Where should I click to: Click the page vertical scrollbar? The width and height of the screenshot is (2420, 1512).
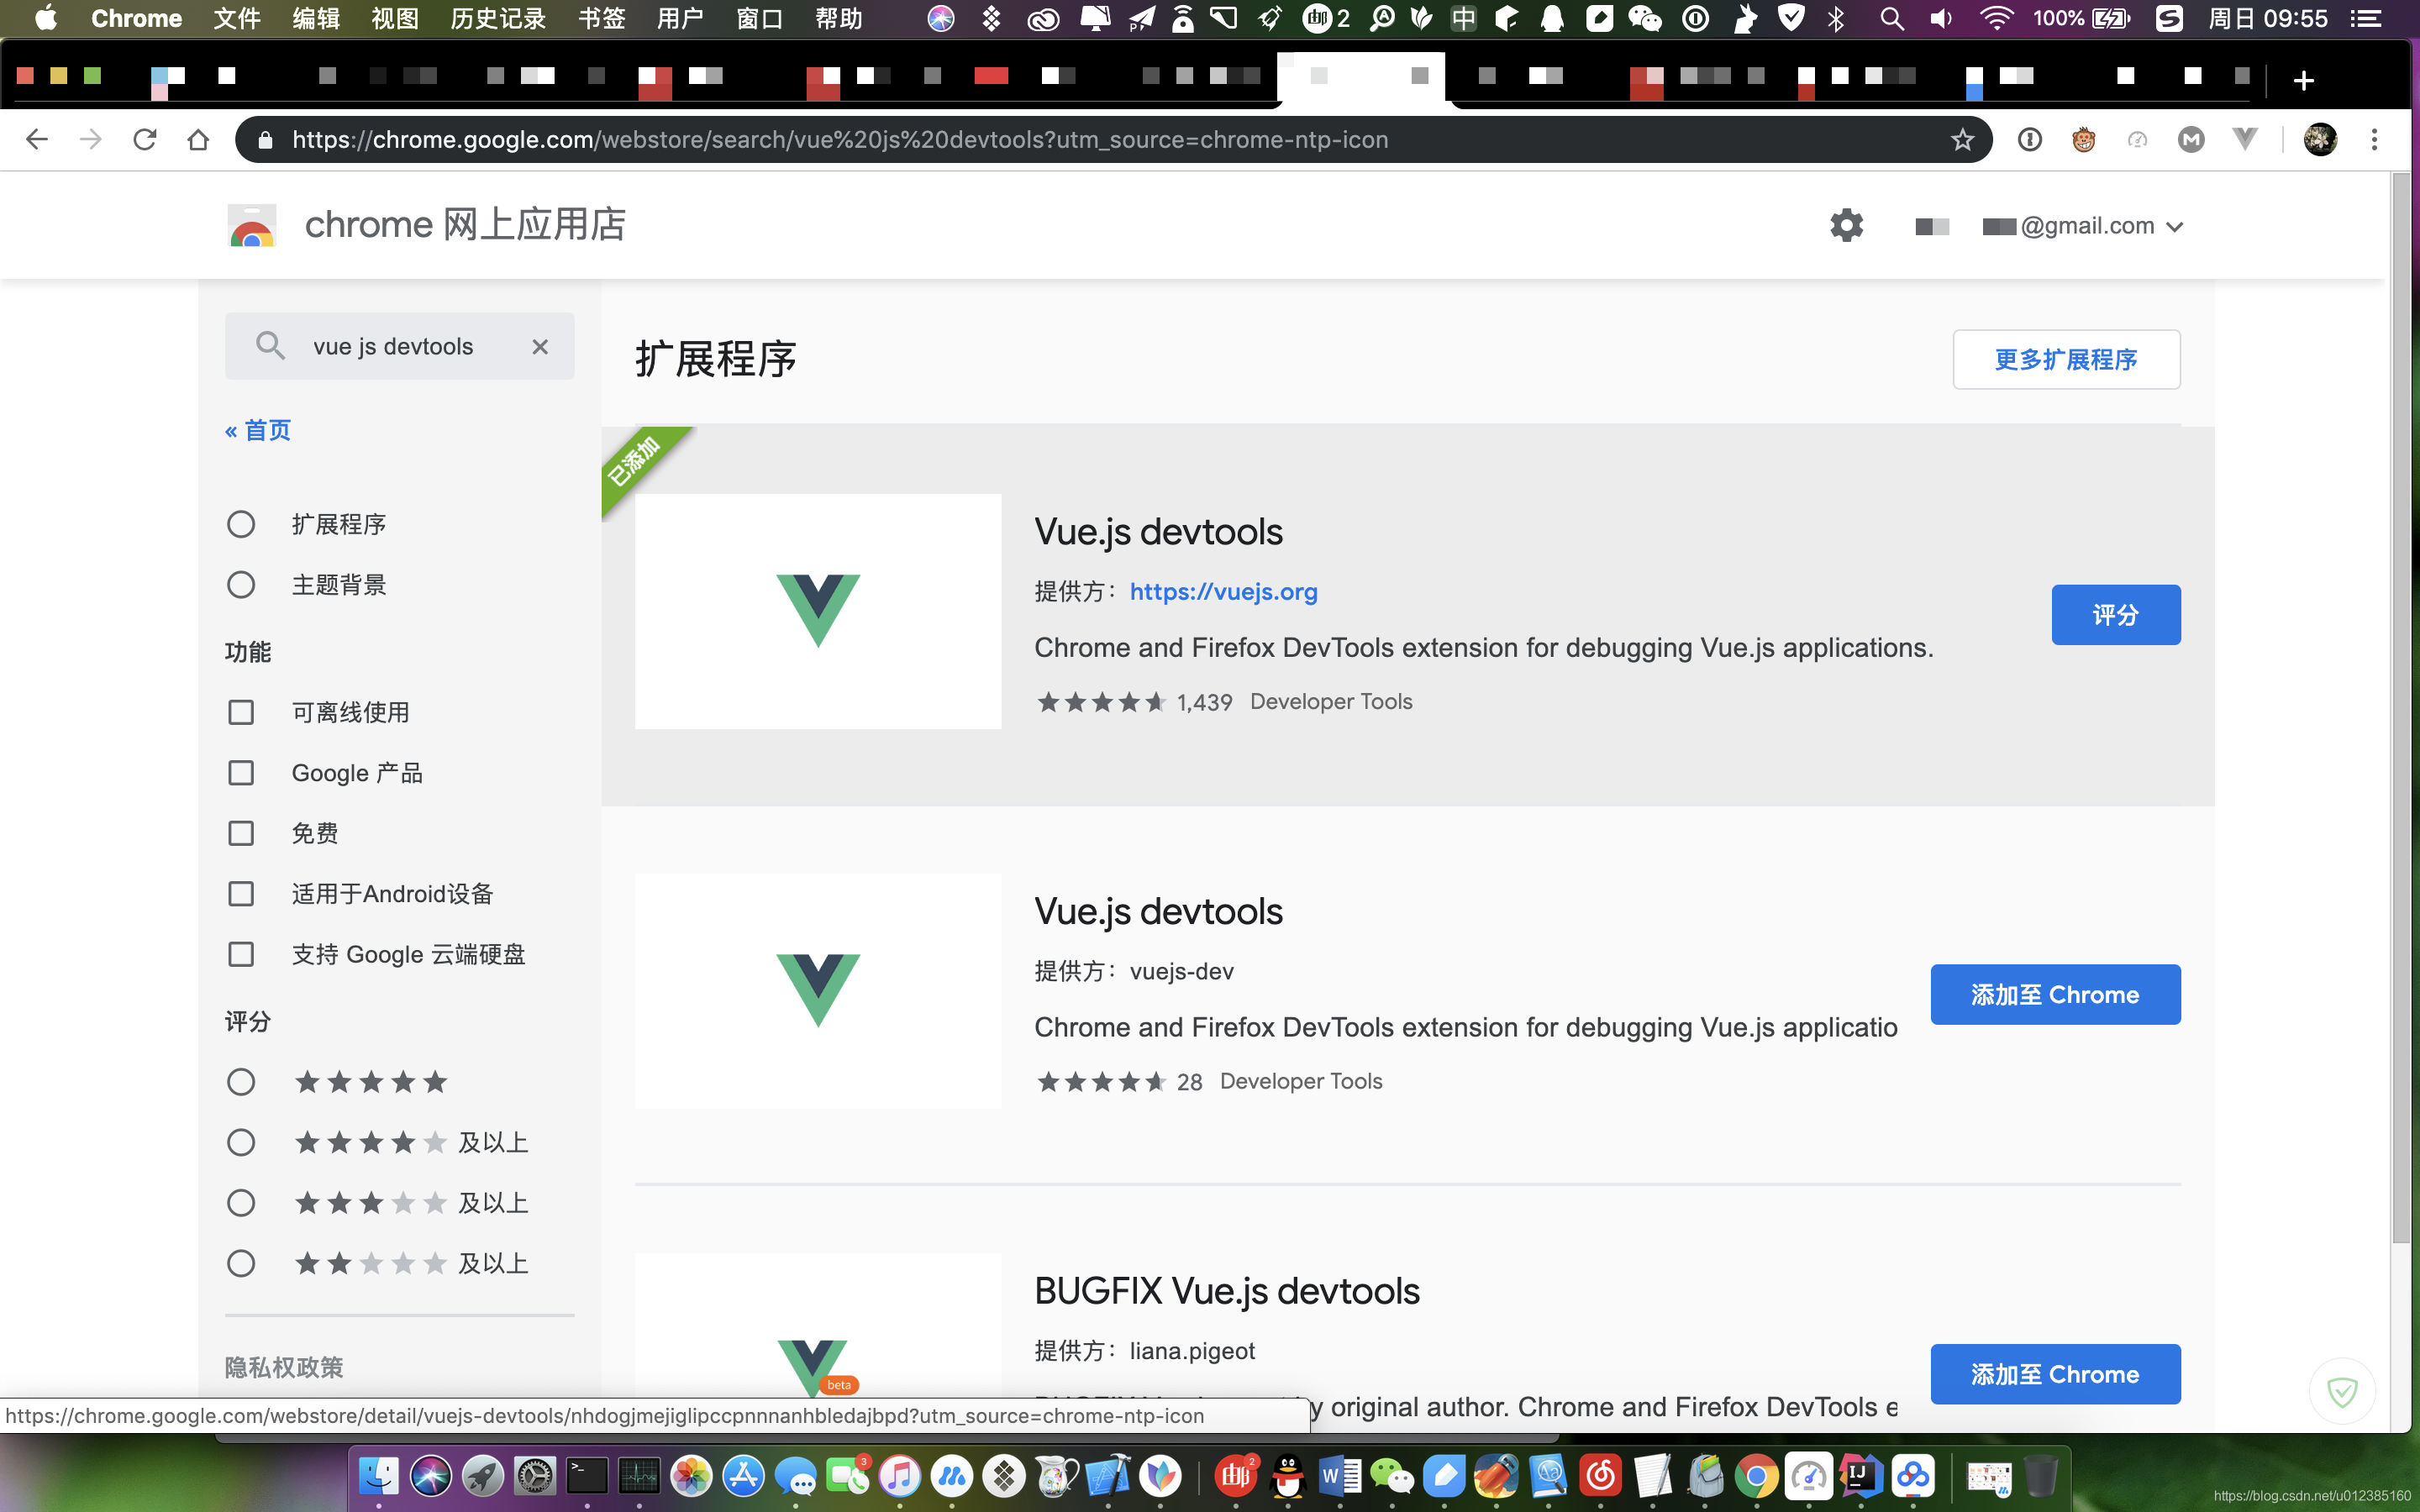[2401, 710]
